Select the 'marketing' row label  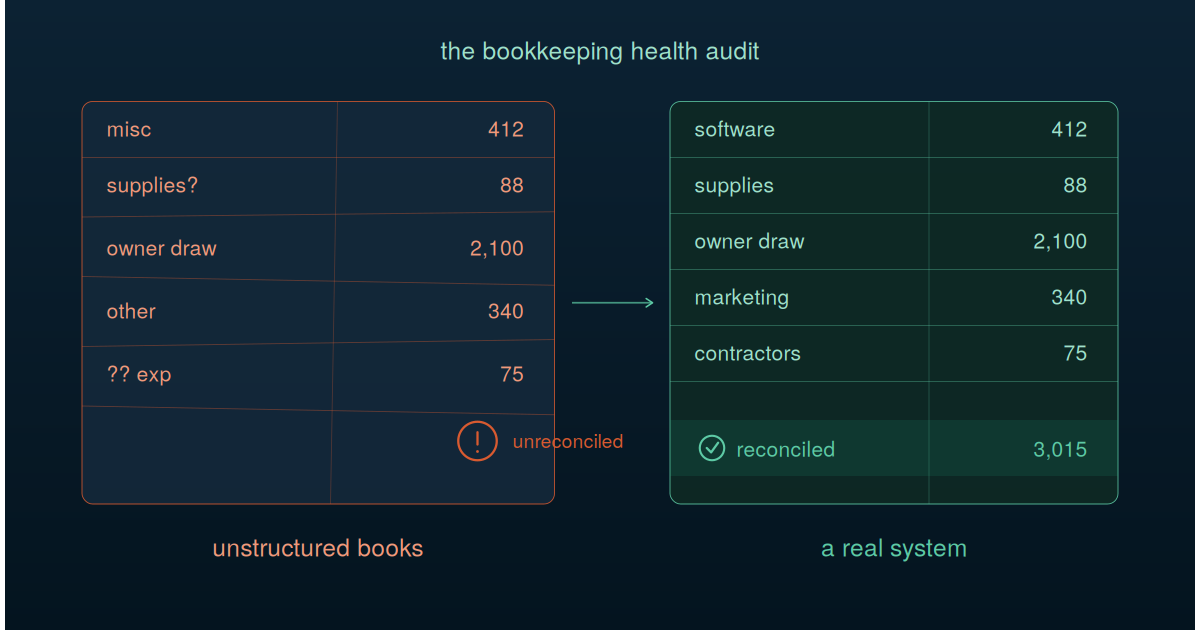[742, 298]
